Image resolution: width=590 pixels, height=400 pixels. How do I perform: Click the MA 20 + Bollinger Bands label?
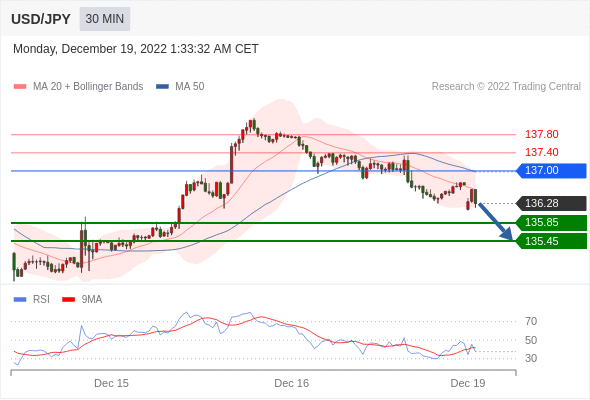coord(88,87)
